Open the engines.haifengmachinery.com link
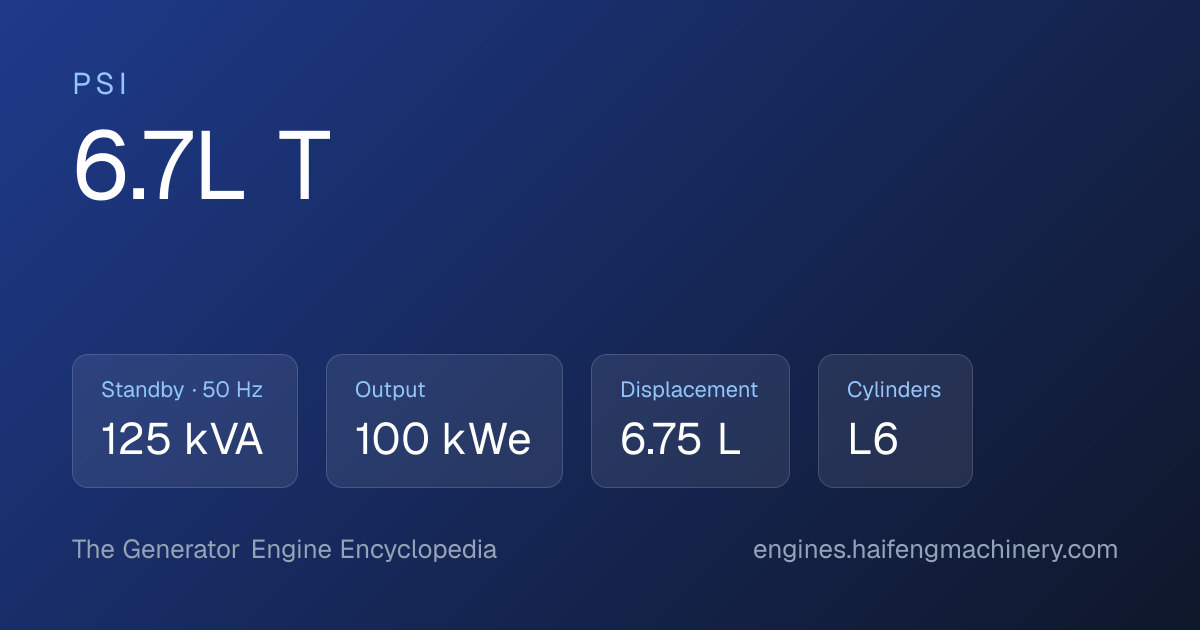Image resolution: width=1200 pixels, height=630 pixels. pos(935,550)
